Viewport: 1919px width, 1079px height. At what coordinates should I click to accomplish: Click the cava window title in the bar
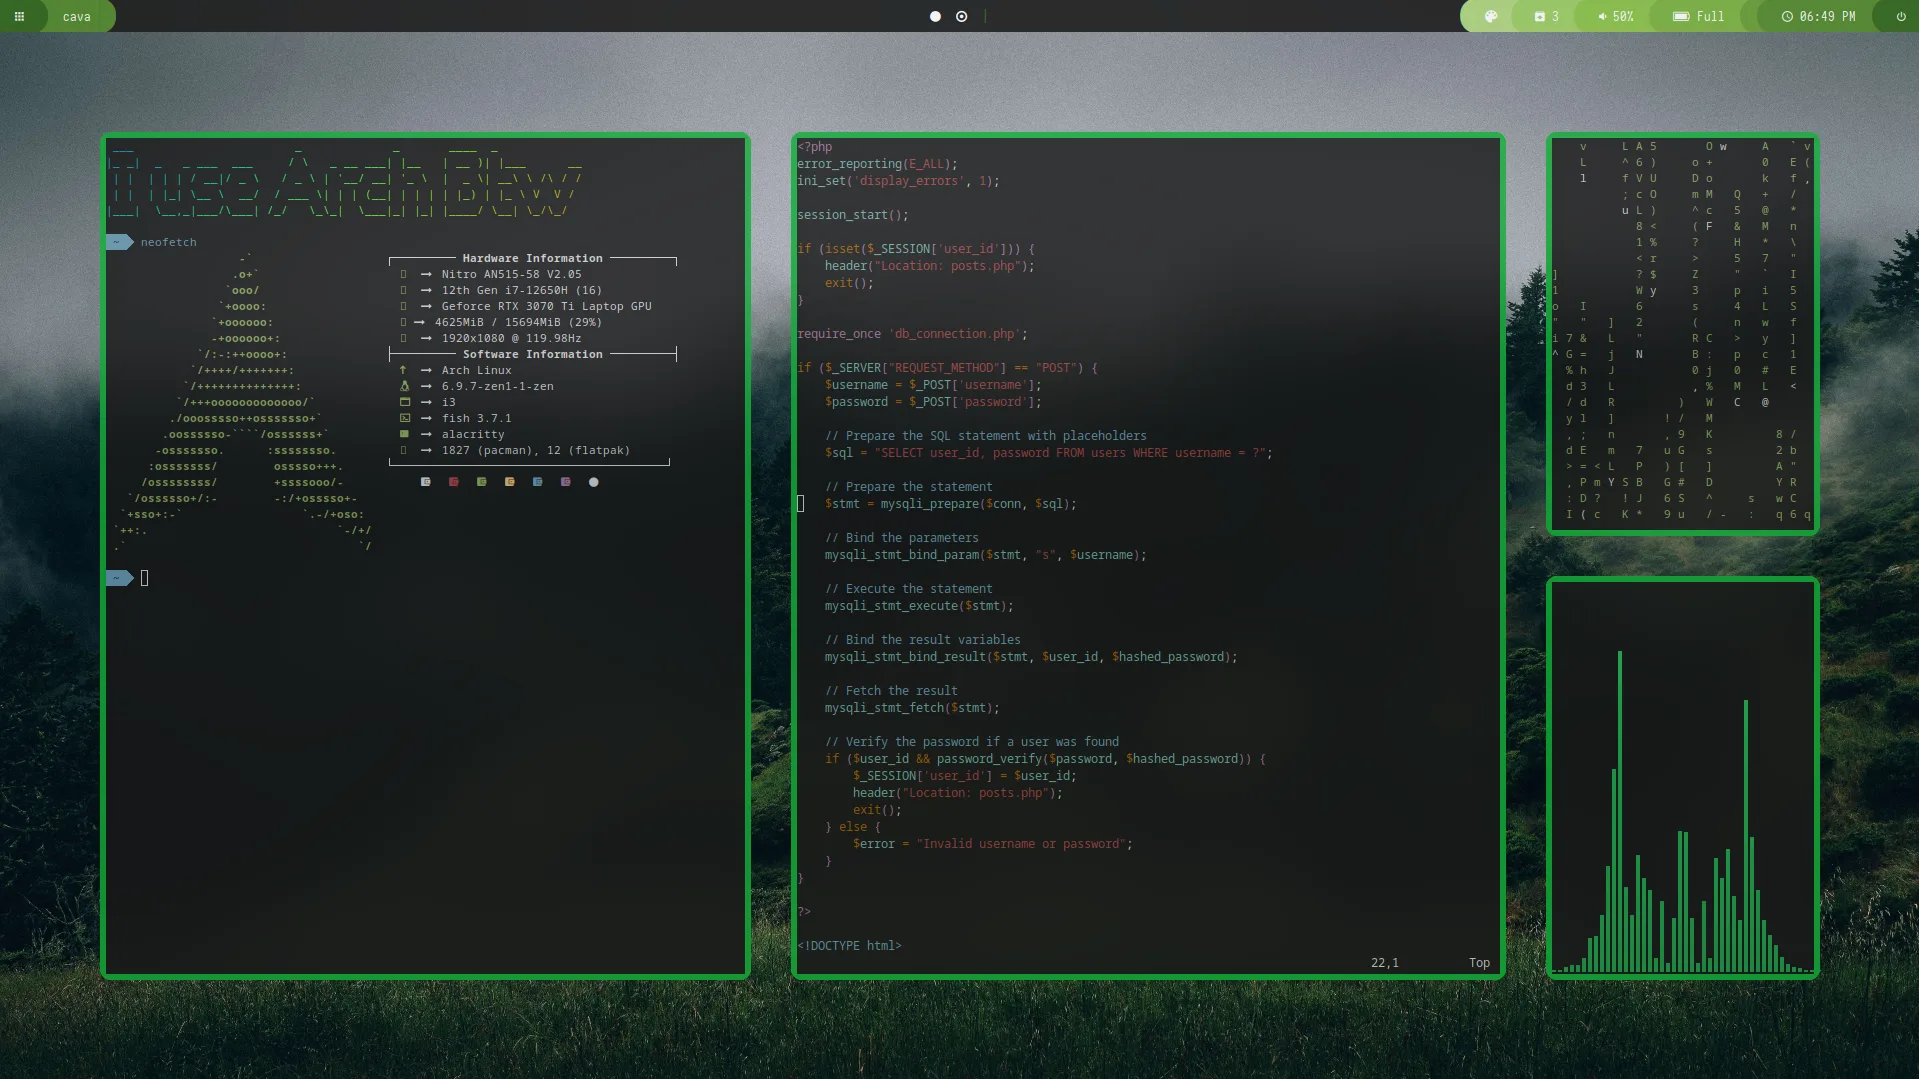click(x=77, y=17)
